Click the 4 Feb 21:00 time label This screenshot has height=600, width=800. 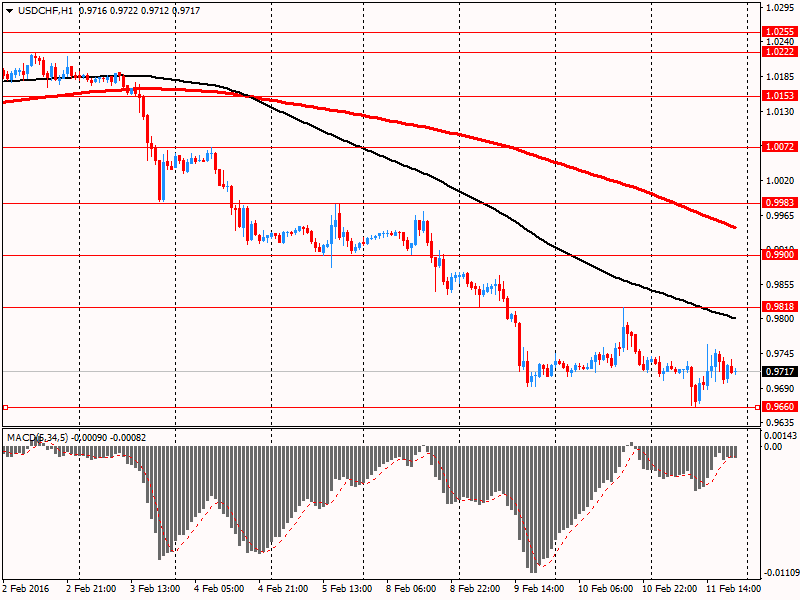(x=283, y=589)
